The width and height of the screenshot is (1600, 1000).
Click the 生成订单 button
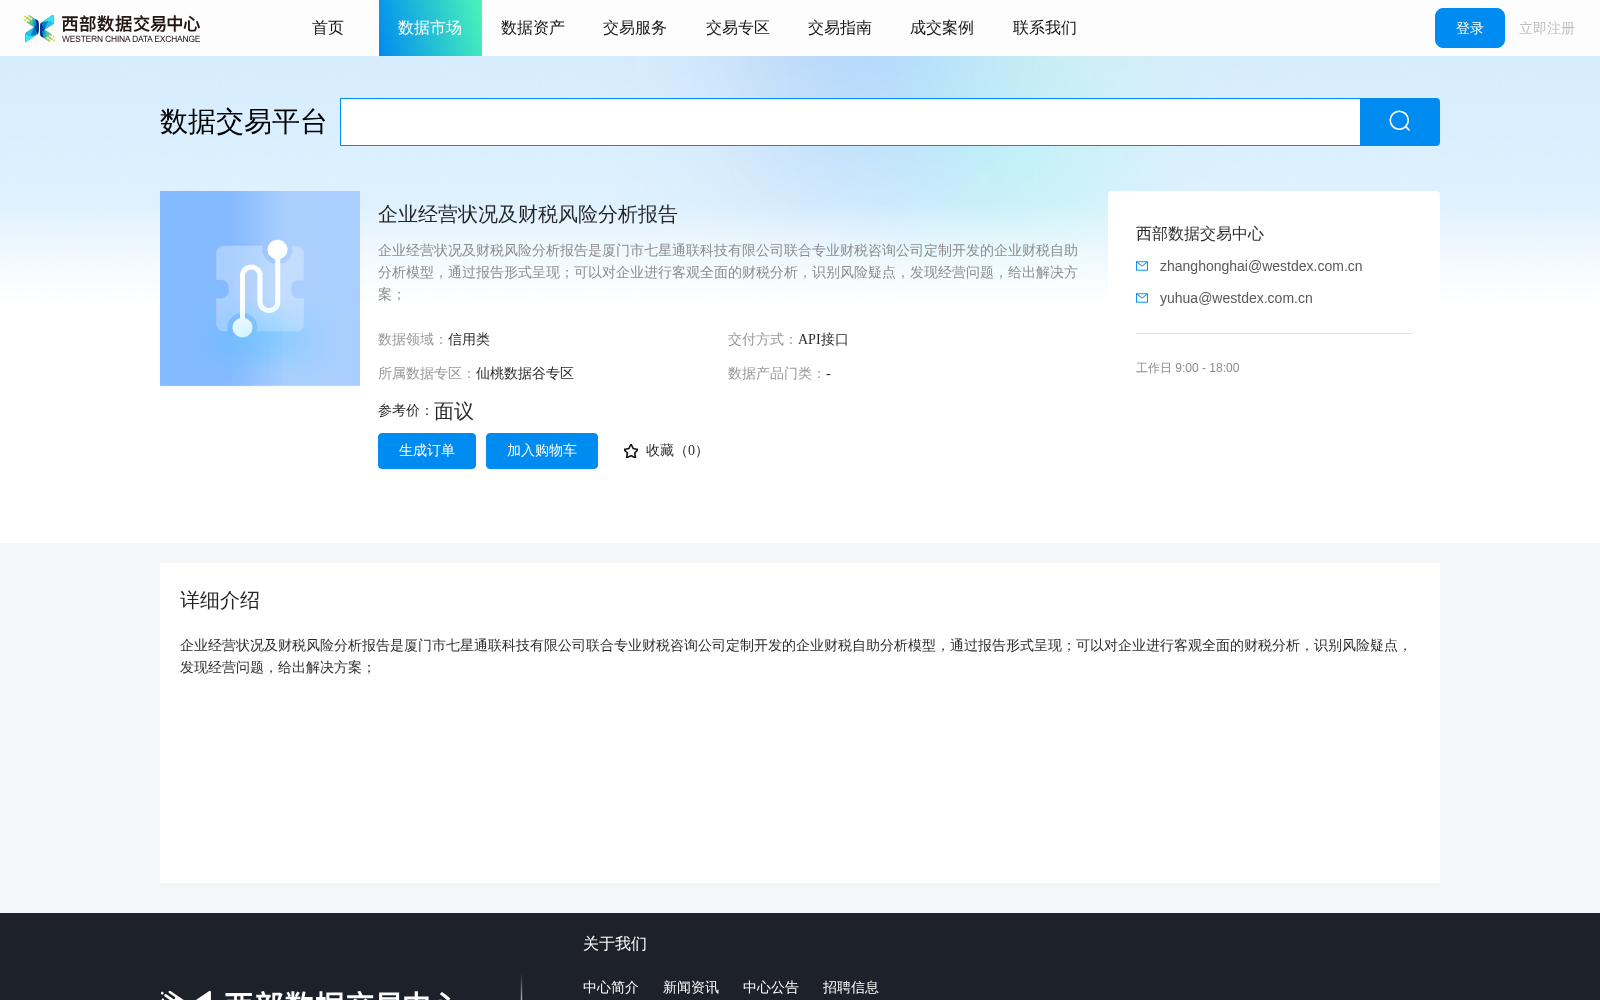point(427,451)
